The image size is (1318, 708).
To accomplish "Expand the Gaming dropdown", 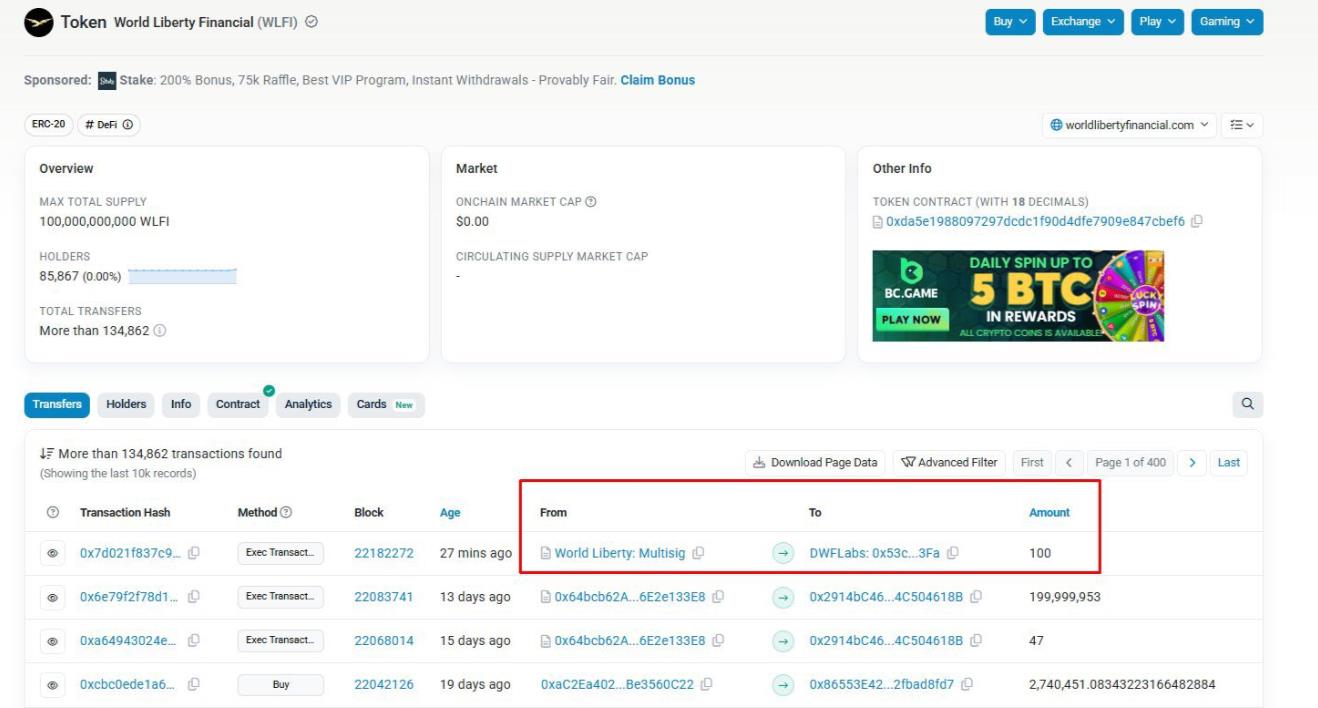I will (x=1227, y=22).
